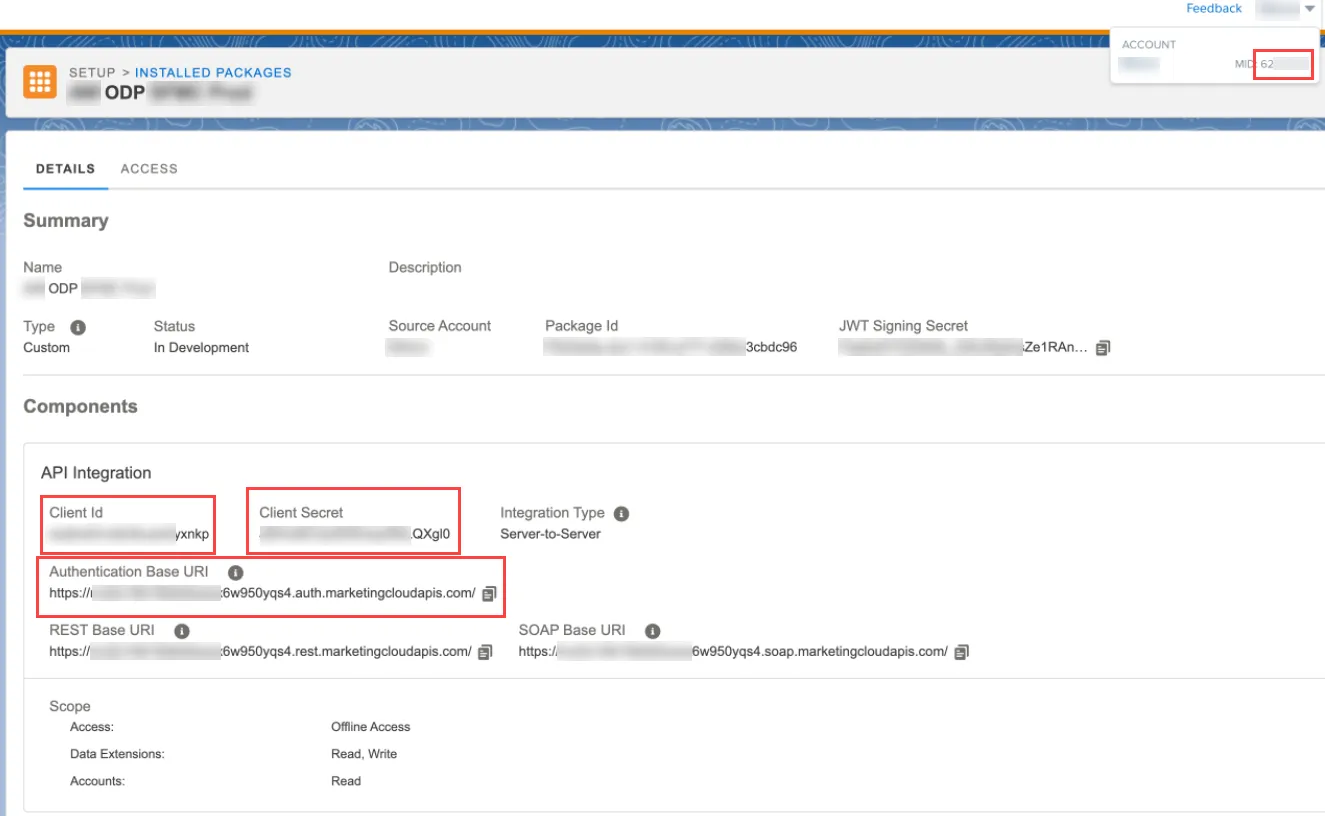Click the Client Id value field
Viewport: 1325px width, 816px height.
(x=130, y=535)
